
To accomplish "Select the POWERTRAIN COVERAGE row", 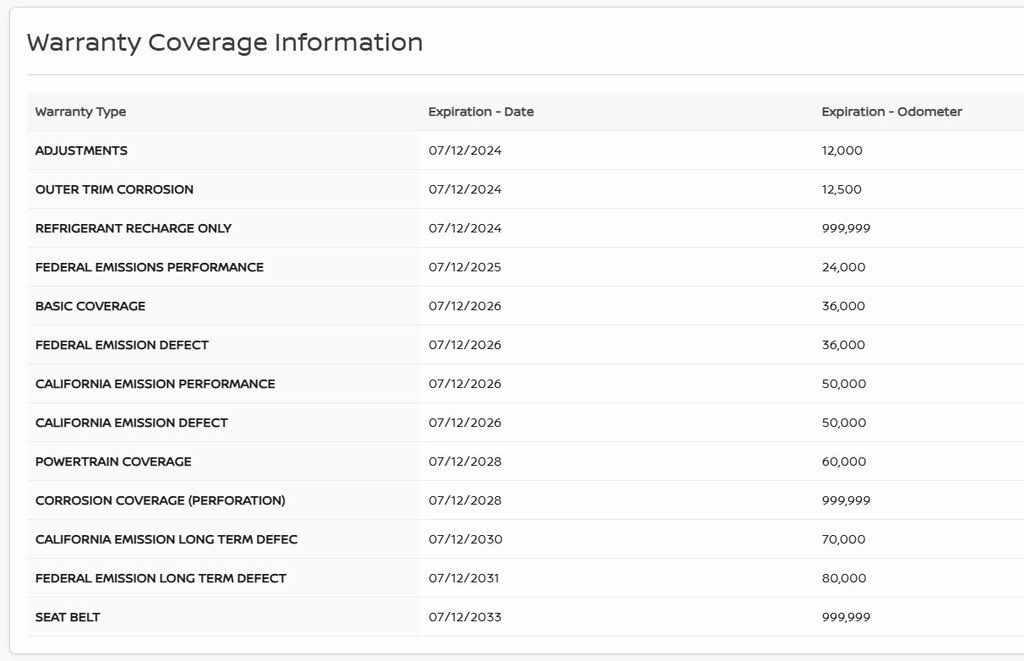I will pyautogui.click(x=113, y=463).
